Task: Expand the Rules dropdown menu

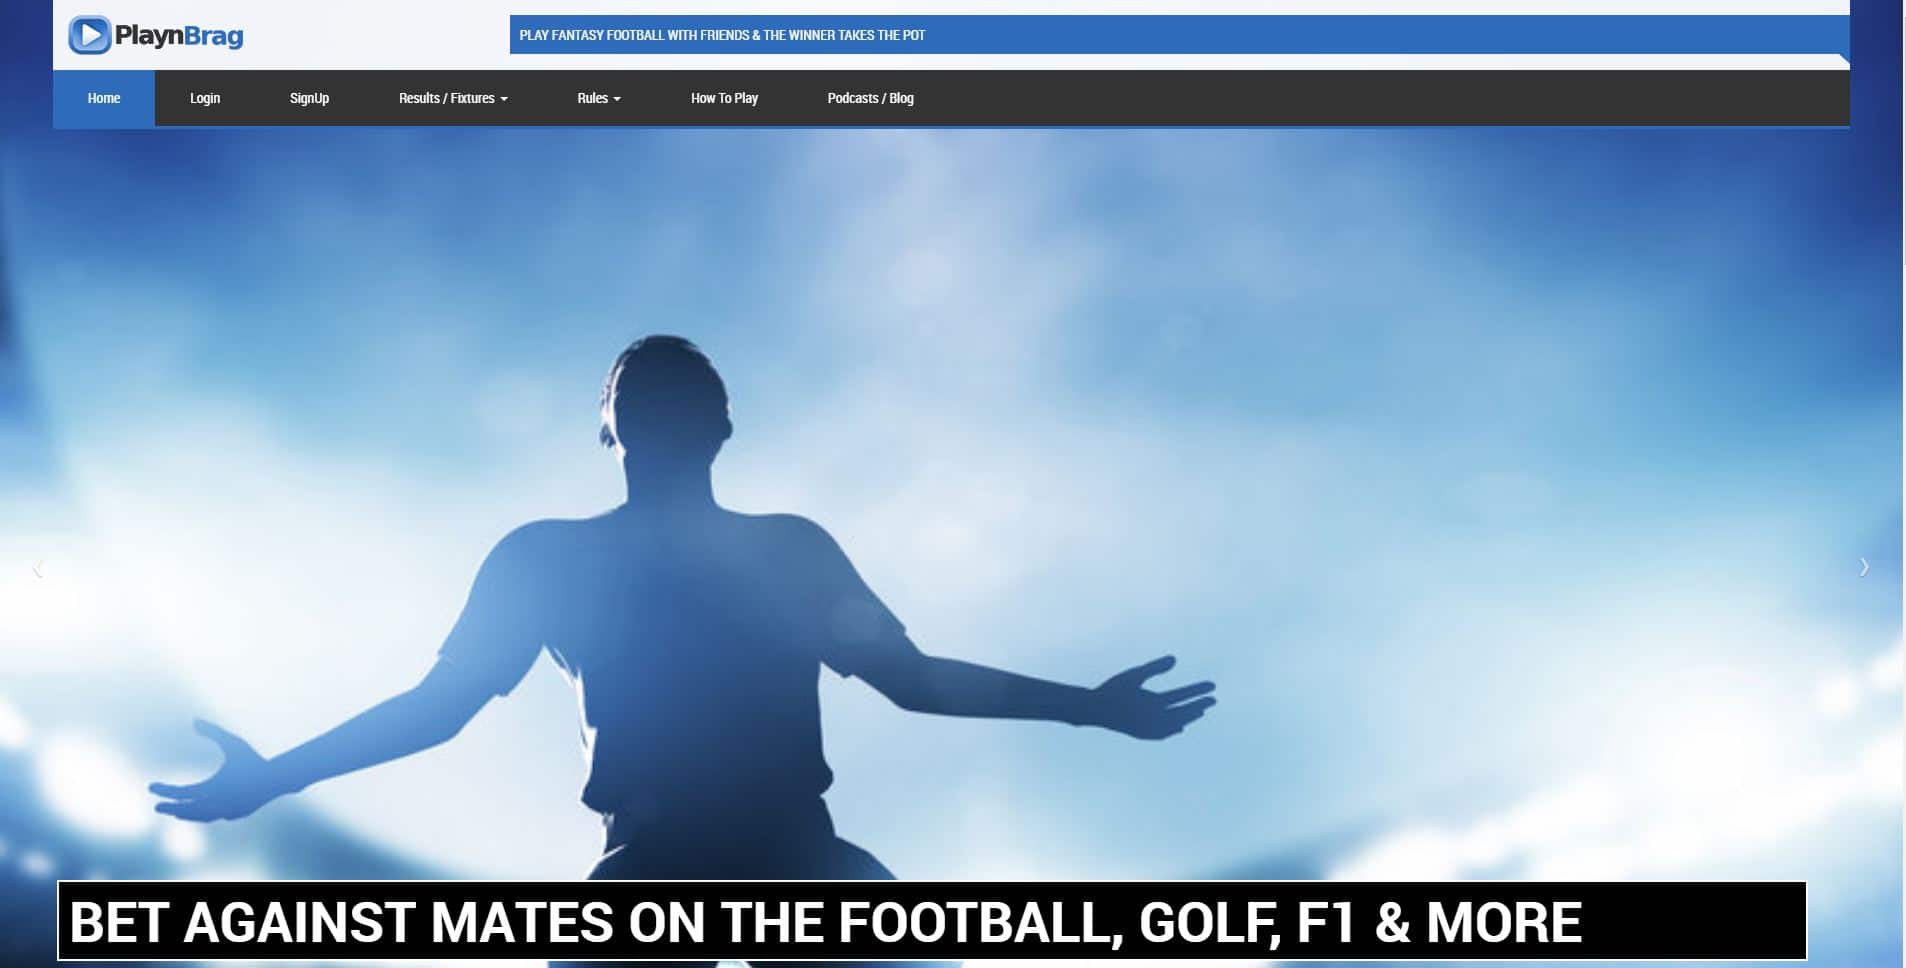Action: click(x=592, y=98)
